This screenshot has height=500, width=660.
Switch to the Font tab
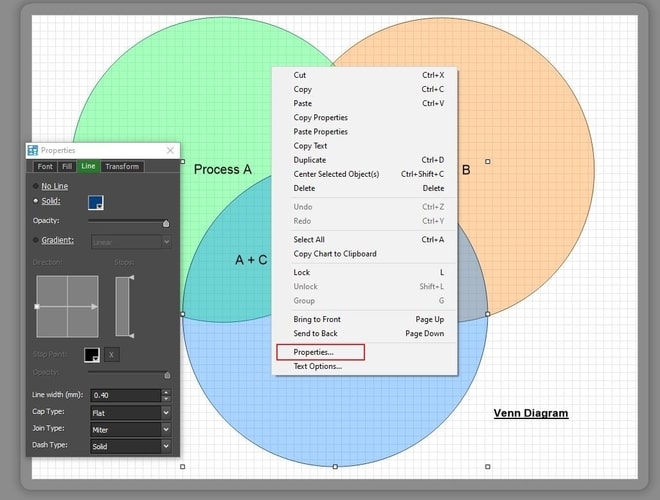pos(45,167)
